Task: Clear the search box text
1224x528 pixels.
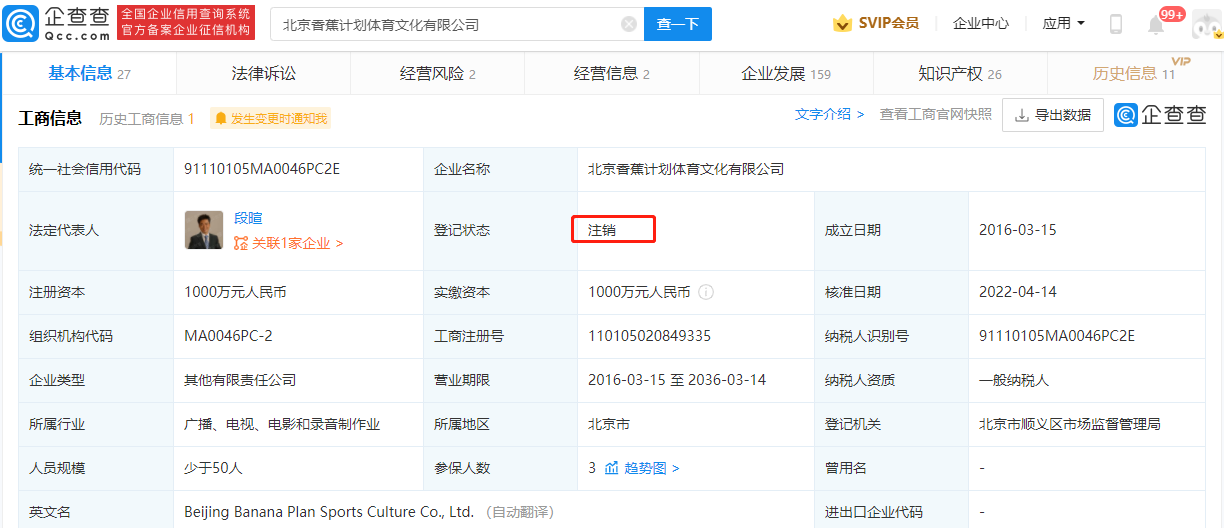Action: 628,24
